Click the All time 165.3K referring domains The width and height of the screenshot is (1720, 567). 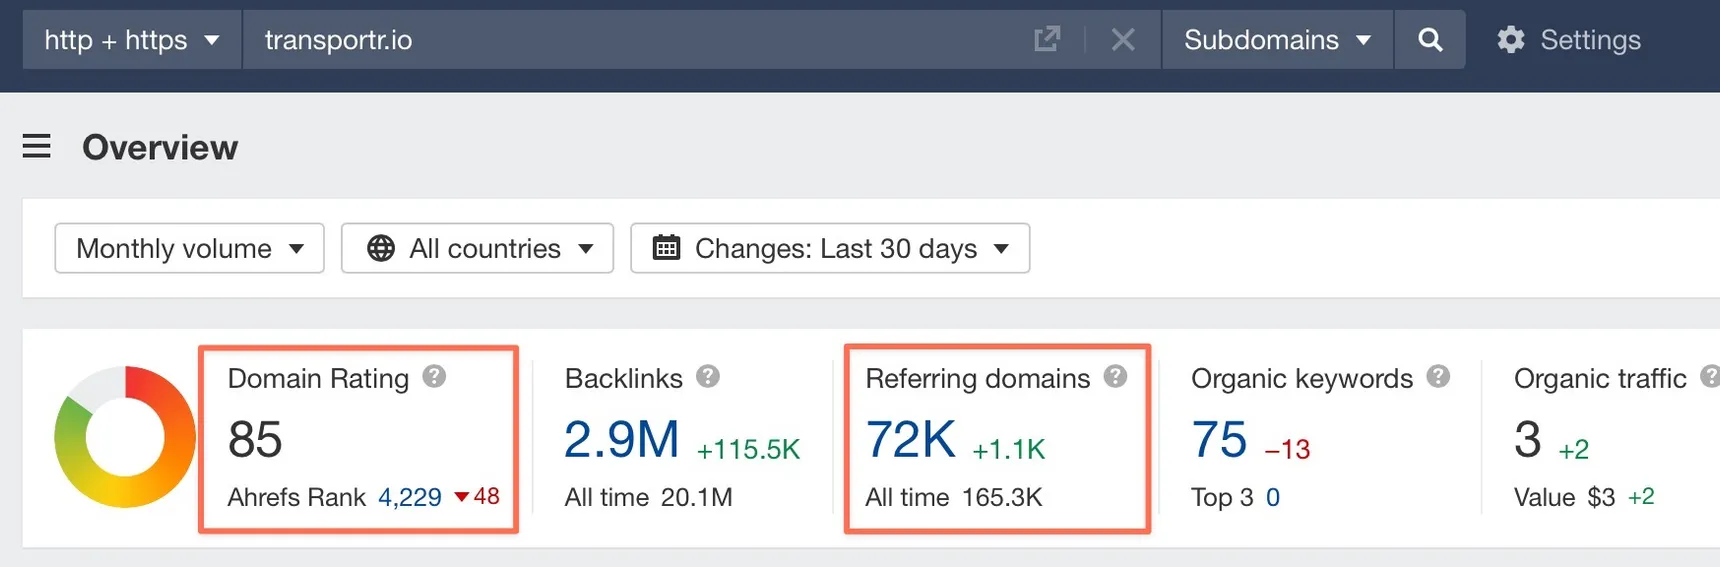954,497
